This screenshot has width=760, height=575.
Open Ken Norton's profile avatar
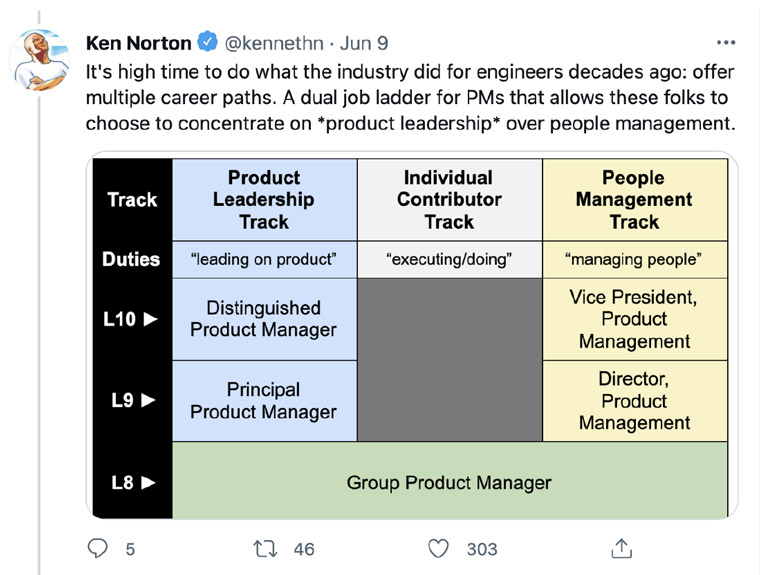click(40, 59)
